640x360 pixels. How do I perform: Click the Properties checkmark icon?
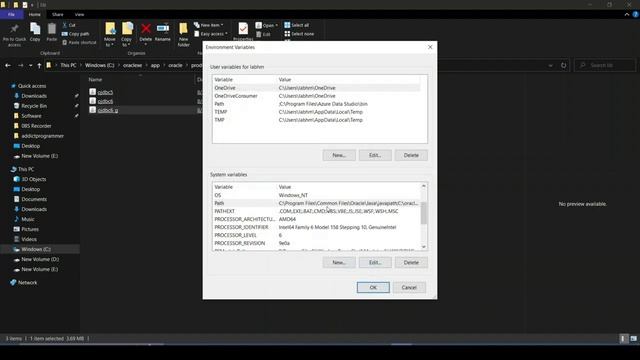tap(243, 29)
